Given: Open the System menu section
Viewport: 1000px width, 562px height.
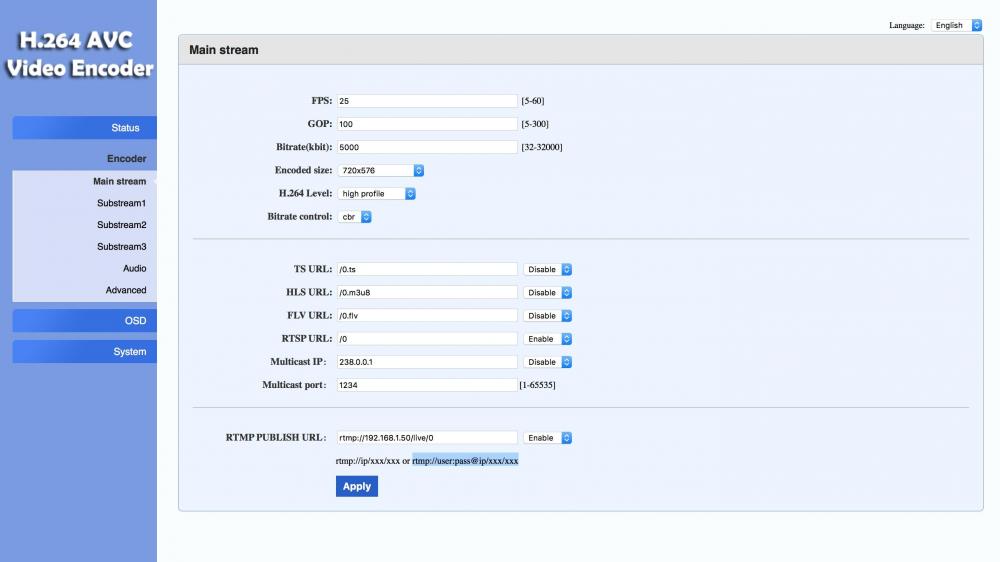Looking at the screenshot, I should pyautogui.click(x=85, y=352).
